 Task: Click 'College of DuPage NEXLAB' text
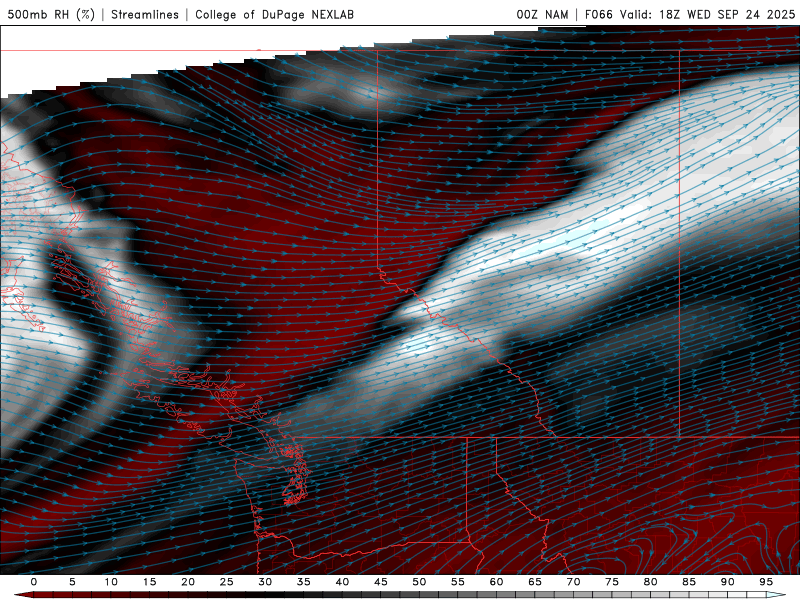coord(274,14)
